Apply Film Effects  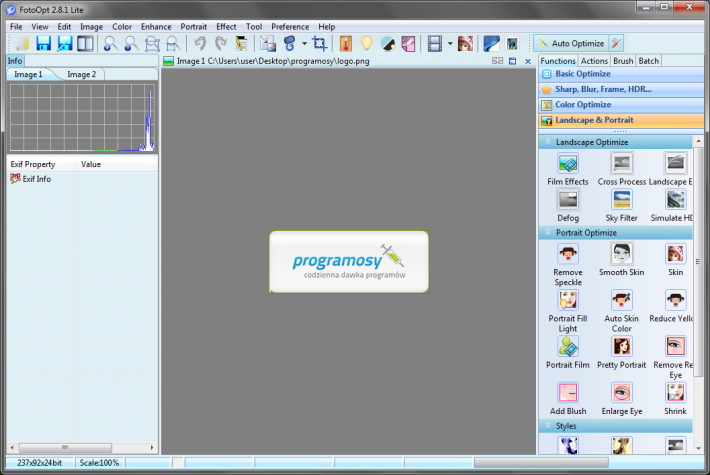pyautogui.click(x=568, y=170)
